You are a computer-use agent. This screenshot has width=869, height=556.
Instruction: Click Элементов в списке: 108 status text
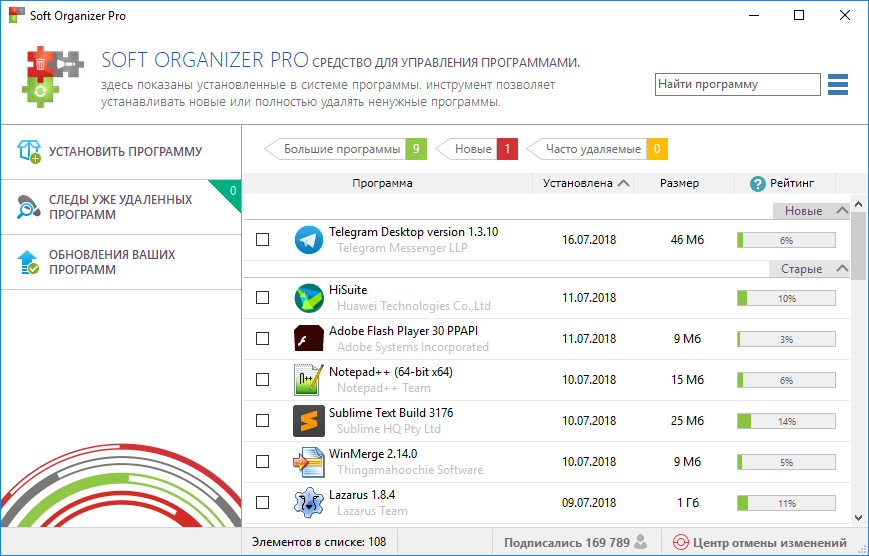(319, 542)
